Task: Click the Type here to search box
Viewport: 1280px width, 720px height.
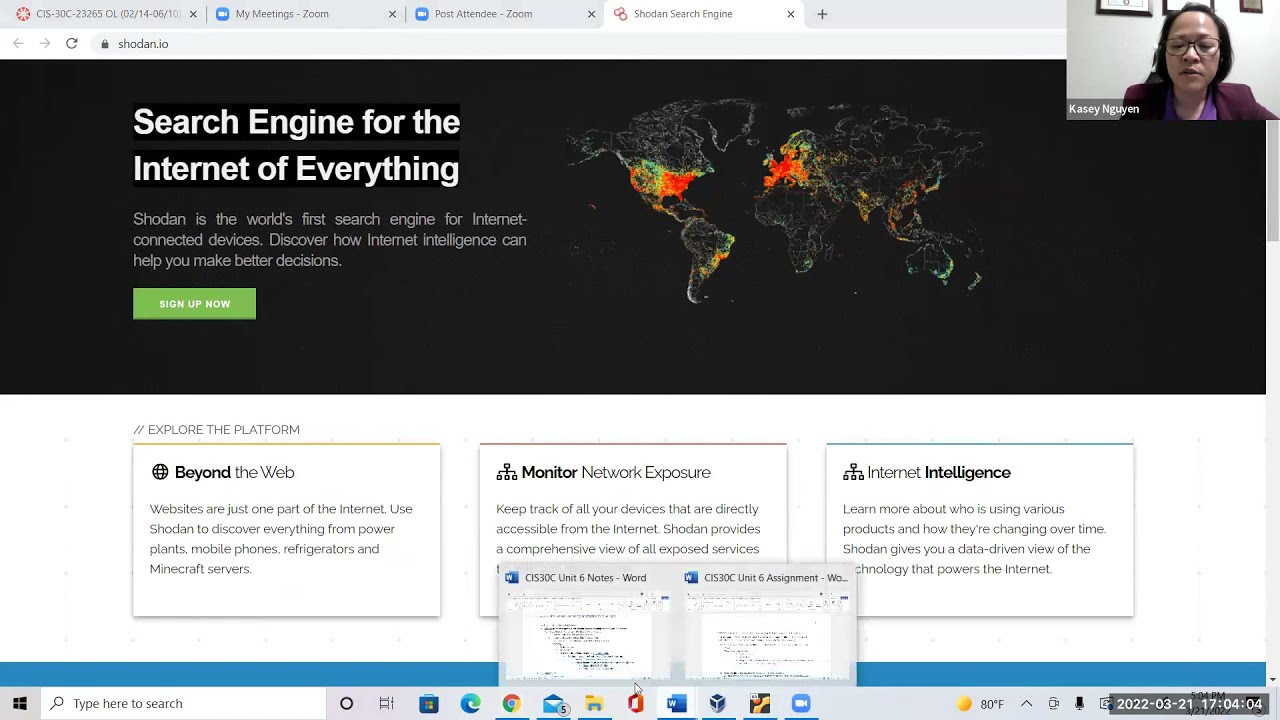Action: coord(183,703)
